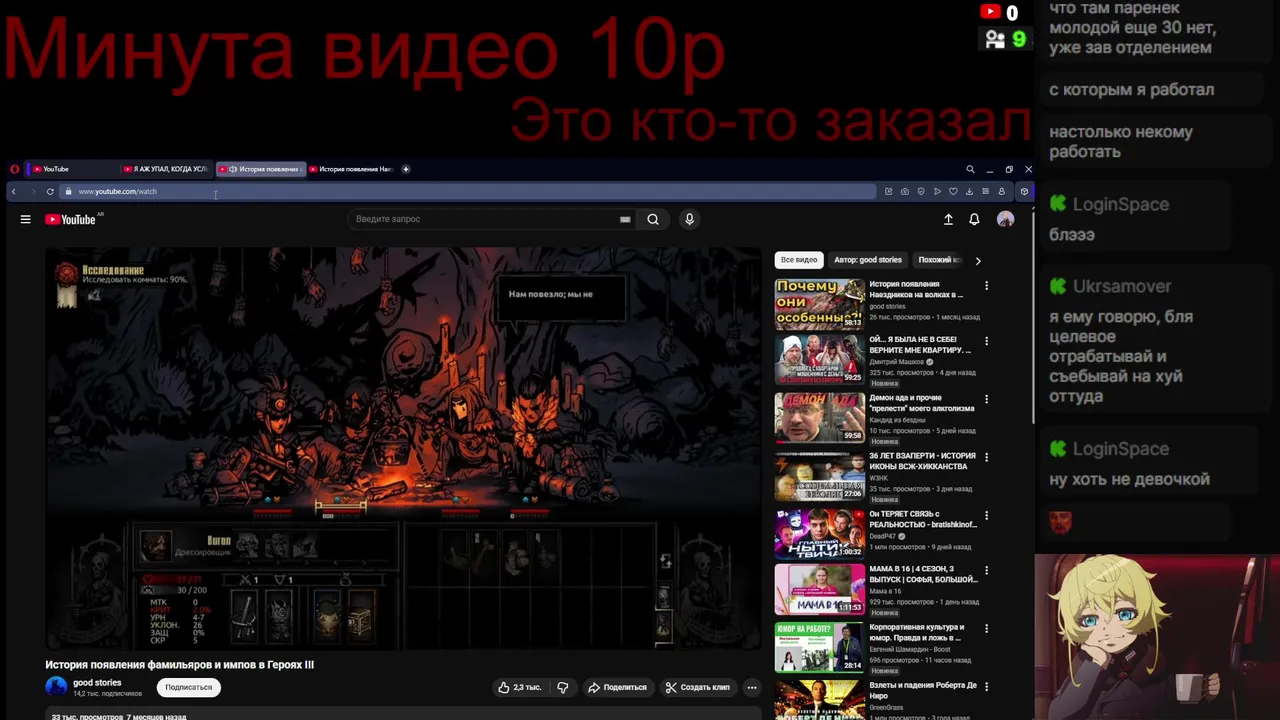Open options for 'Демон ада' video
Viewport: 1280px width, 720px height.
click(x=986, y=399)
